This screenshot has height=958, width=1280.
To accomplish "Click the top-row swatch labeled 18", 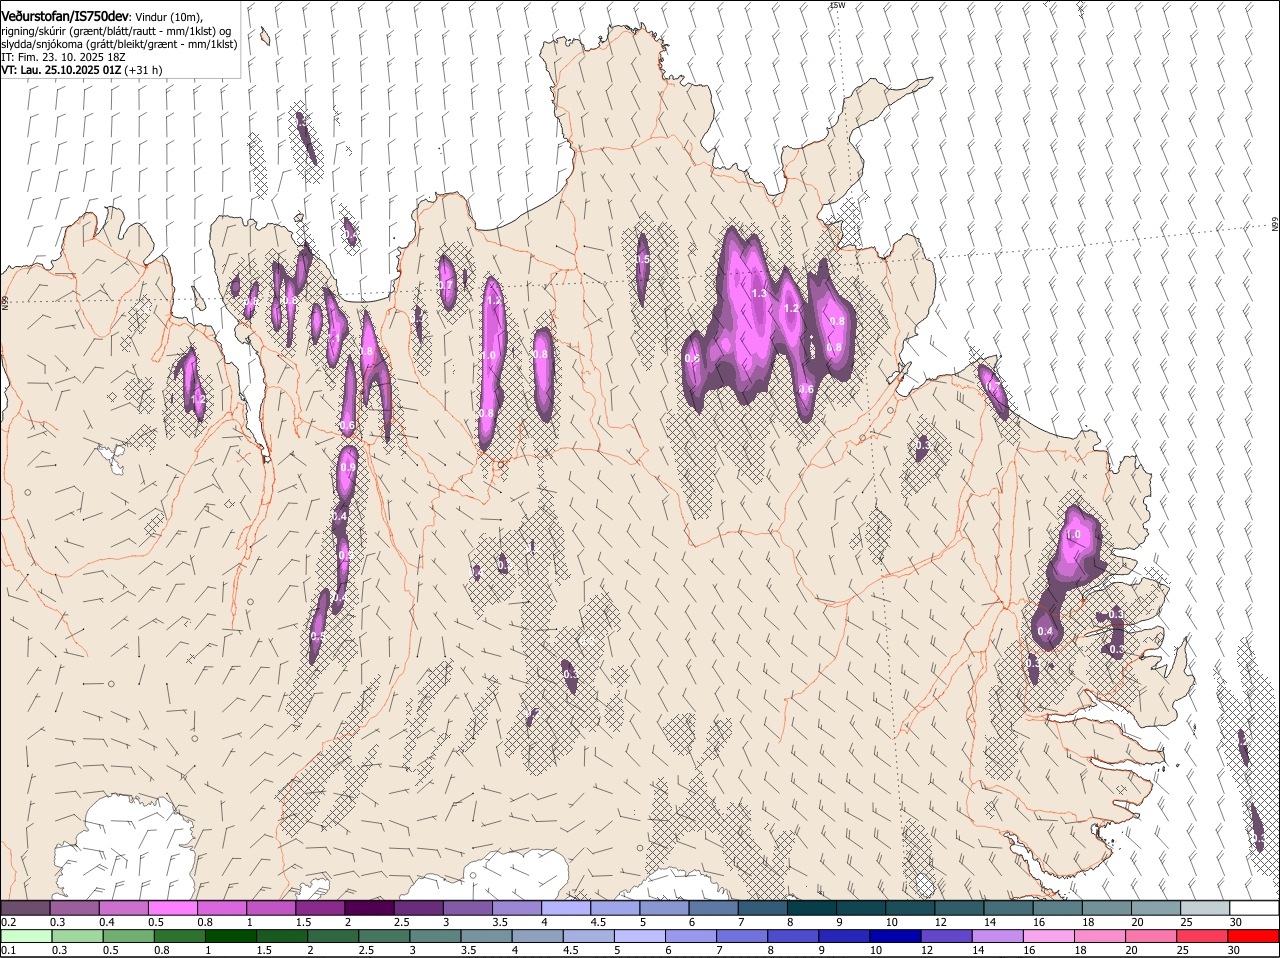I will pos(1106,908).
